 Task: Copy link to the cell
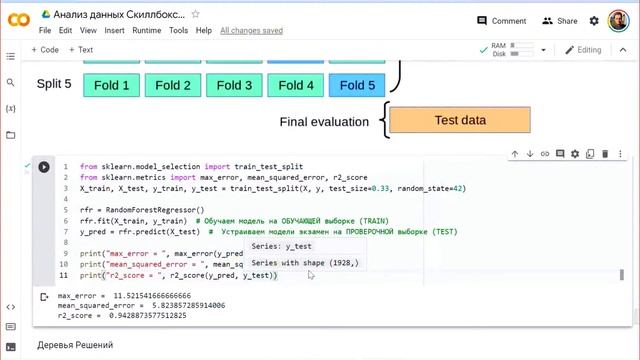[x=545, y=154]
